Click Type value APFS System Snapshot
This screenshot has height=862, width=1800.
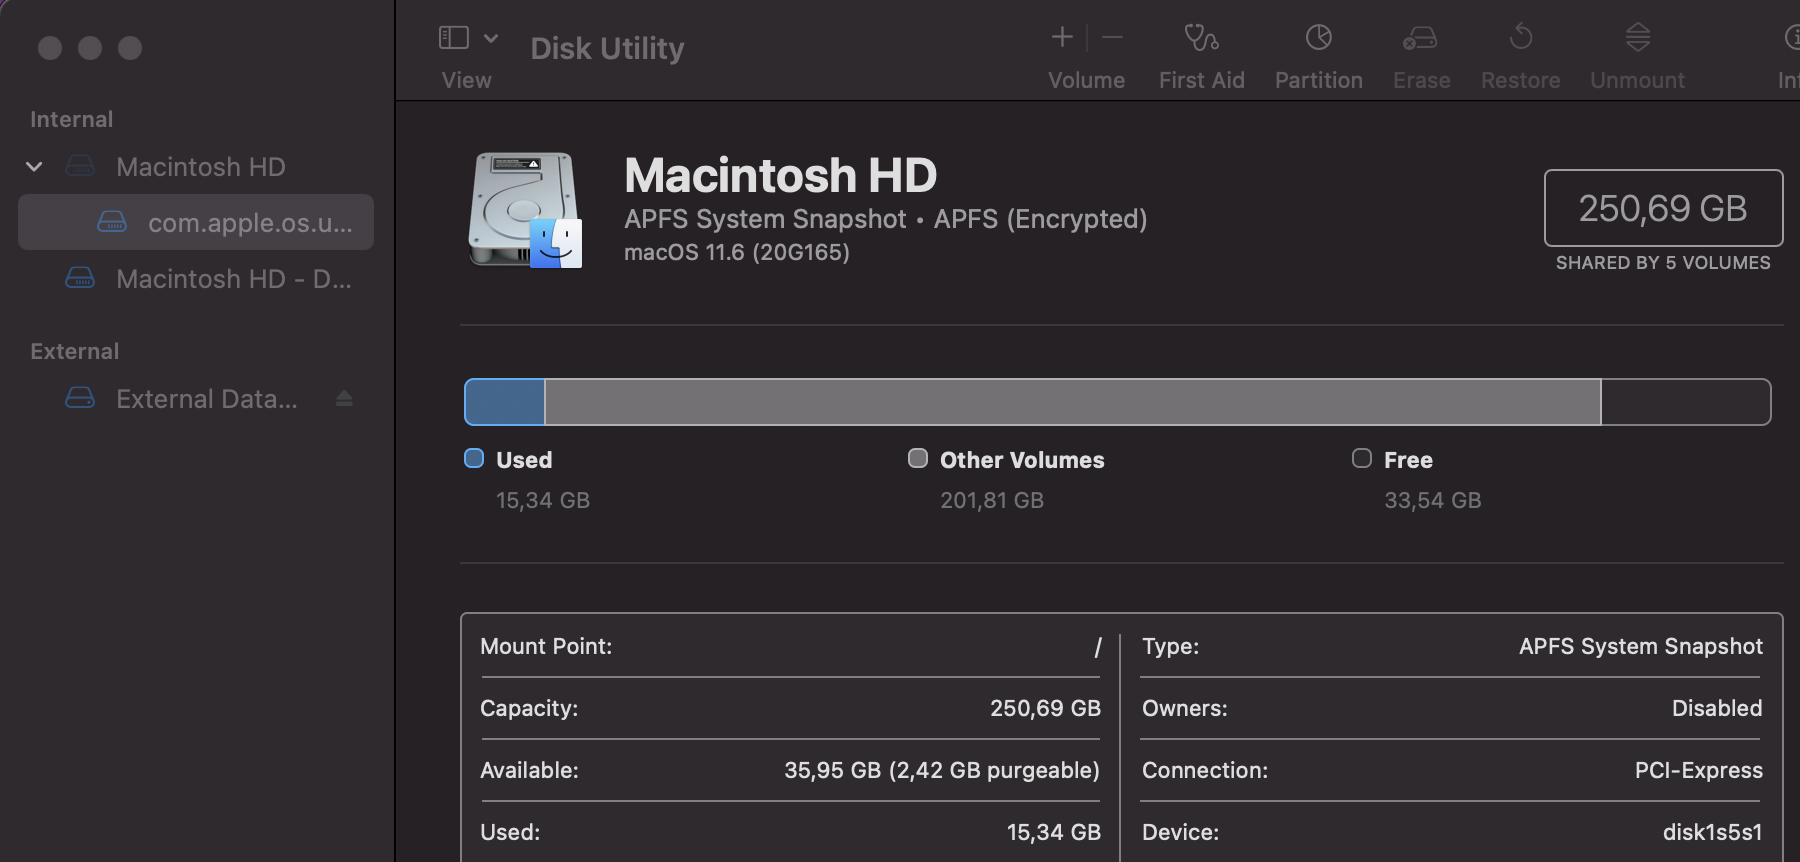[1641, 646]
